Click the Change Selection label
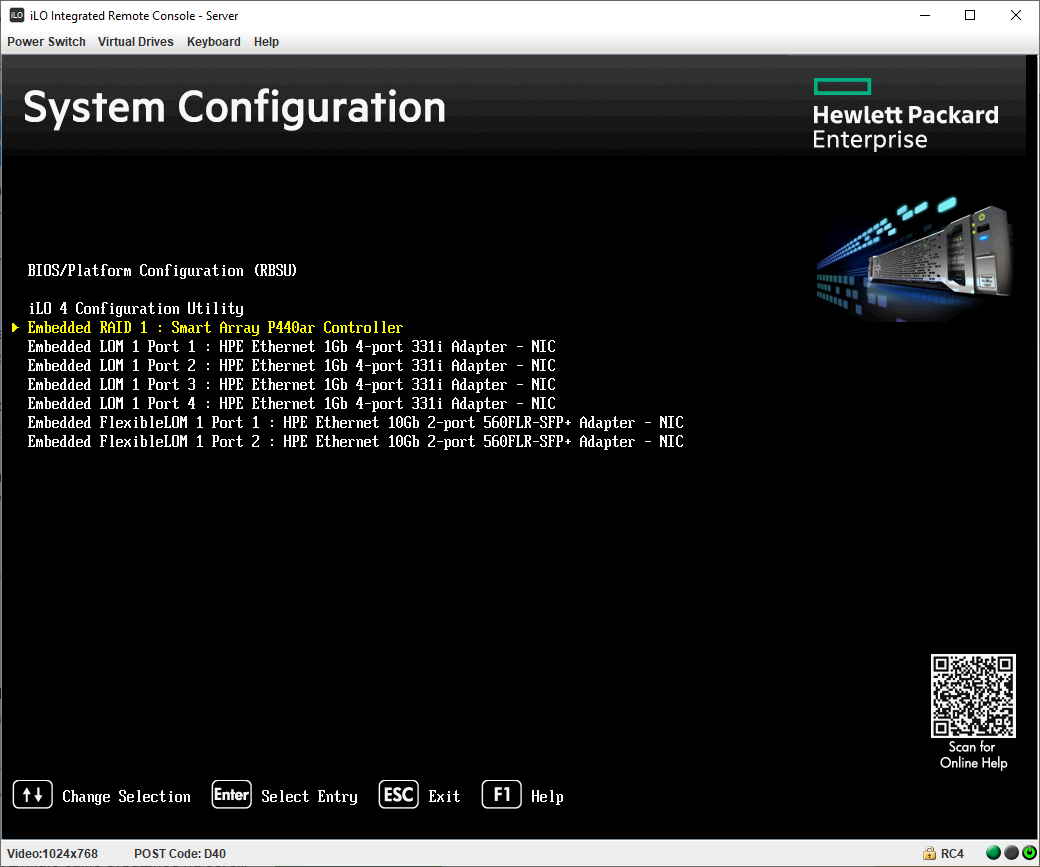The width and height of the screenshot is (1040, 867). tap(127, 797)
